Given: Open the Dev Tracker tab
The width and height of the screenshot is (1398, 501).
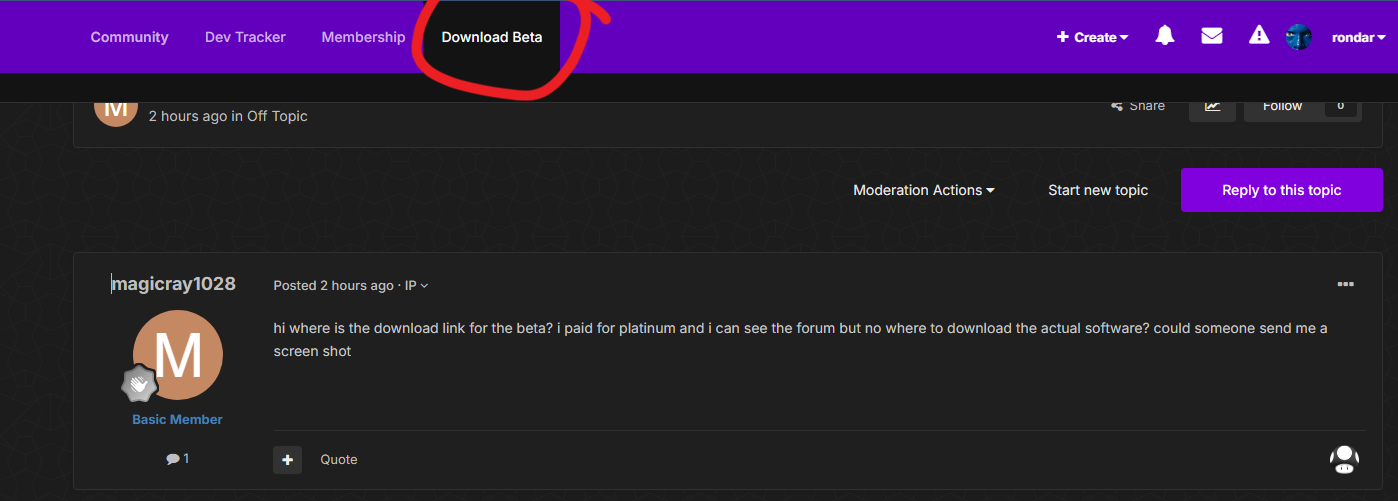Looking at the screenshot, I should [245, 37].
